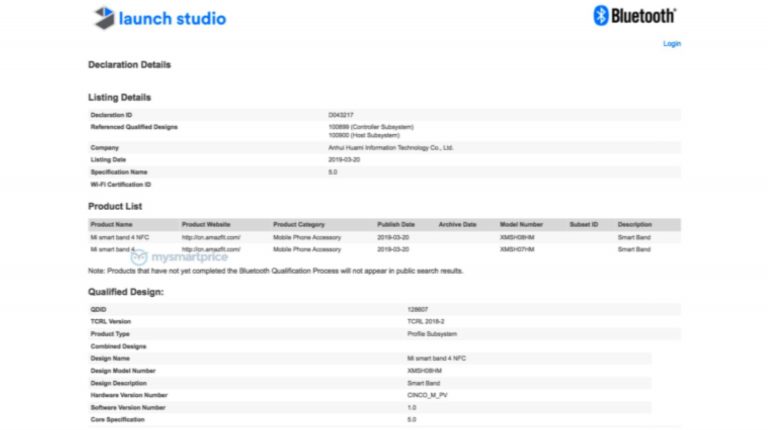
Task: Open the Login link
Action: click(x=671, y=44)
